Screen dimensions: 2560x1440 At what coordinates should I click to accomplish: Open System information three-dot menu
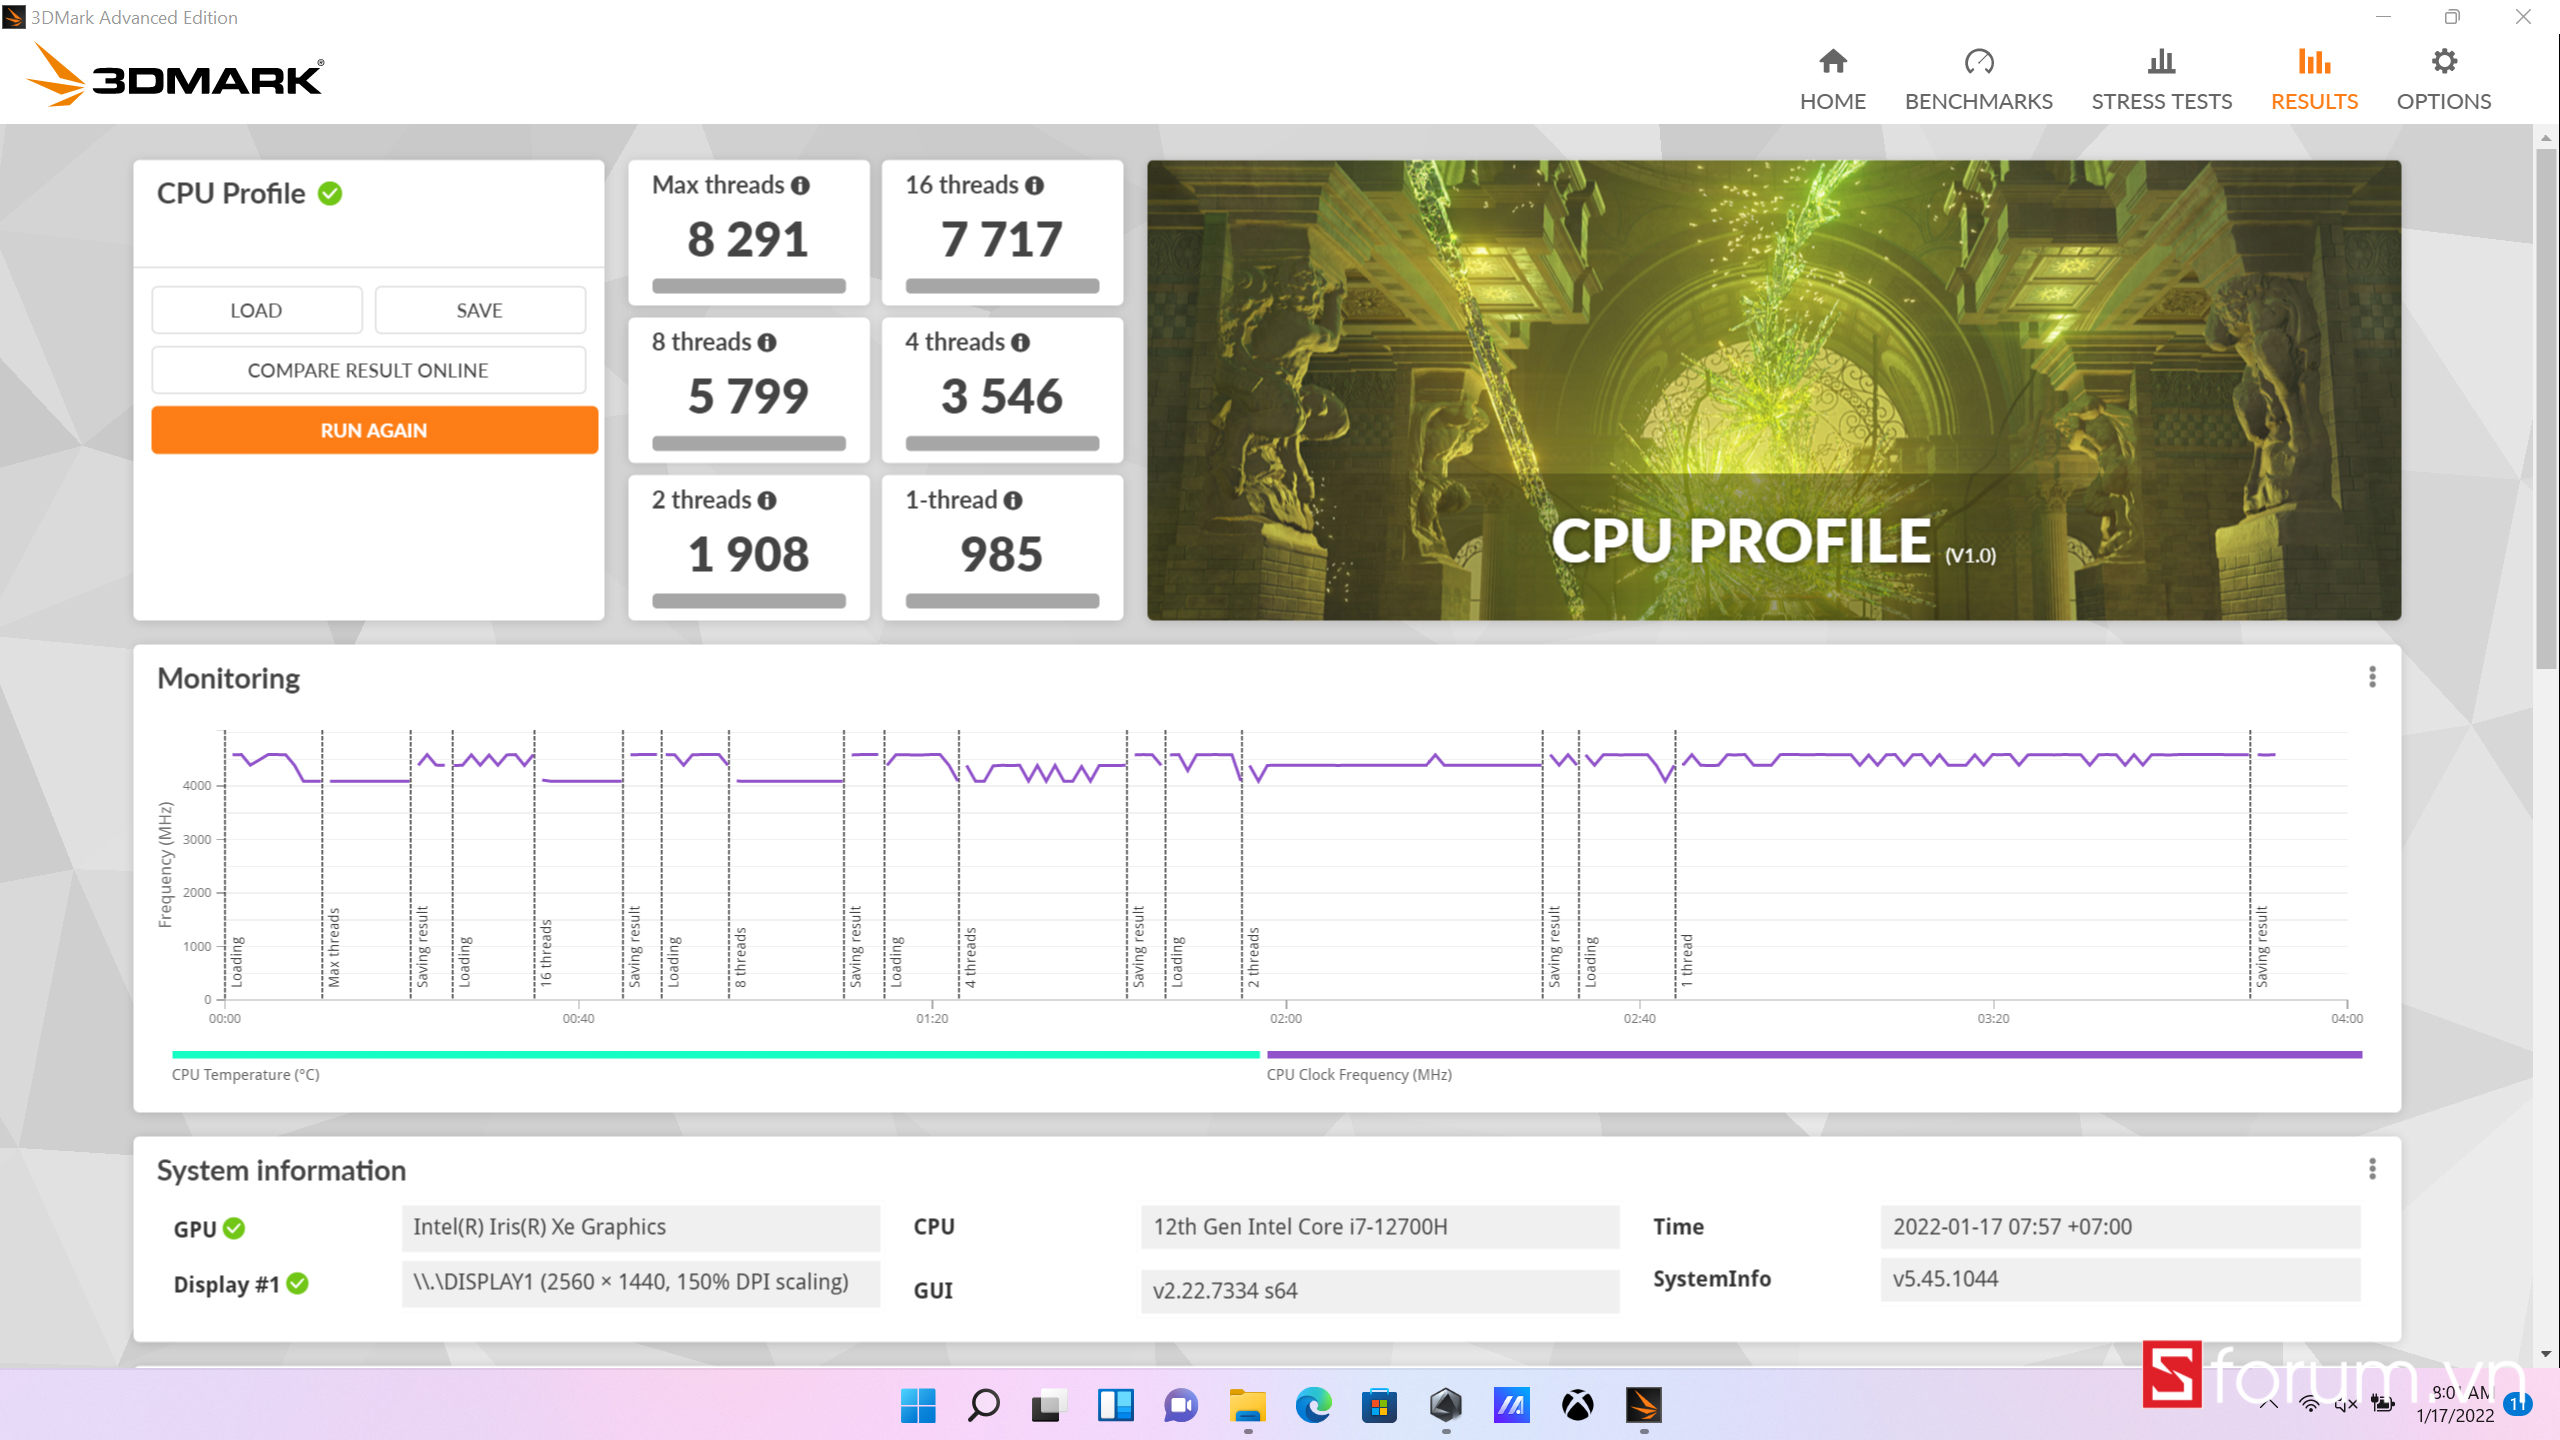2372,1169
